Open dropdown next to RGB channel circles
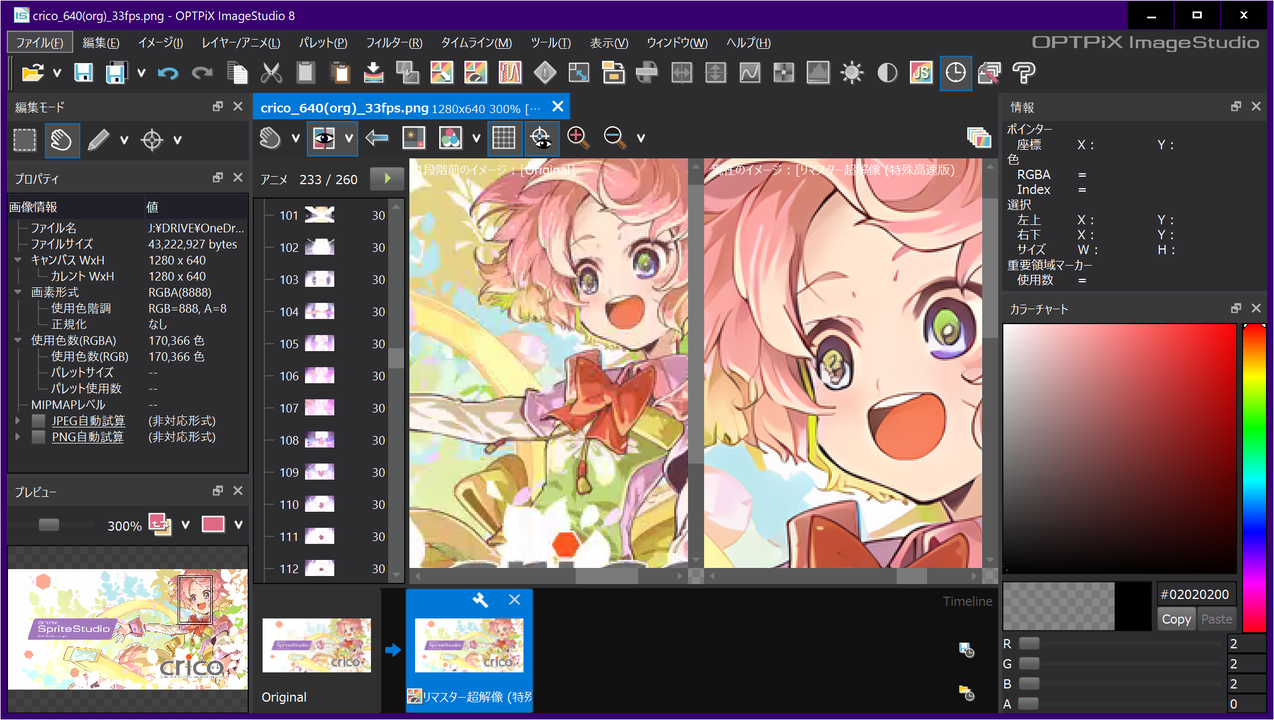The width and height of the screenshot is (1274, 720). coord(477,138)
